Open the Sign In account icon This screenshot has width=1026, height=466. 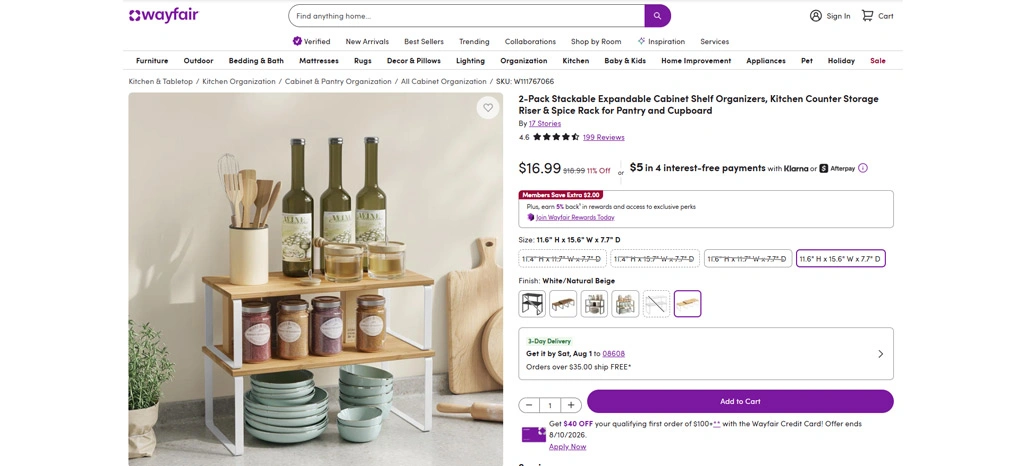pyautogui.click(x=815, y=16)
